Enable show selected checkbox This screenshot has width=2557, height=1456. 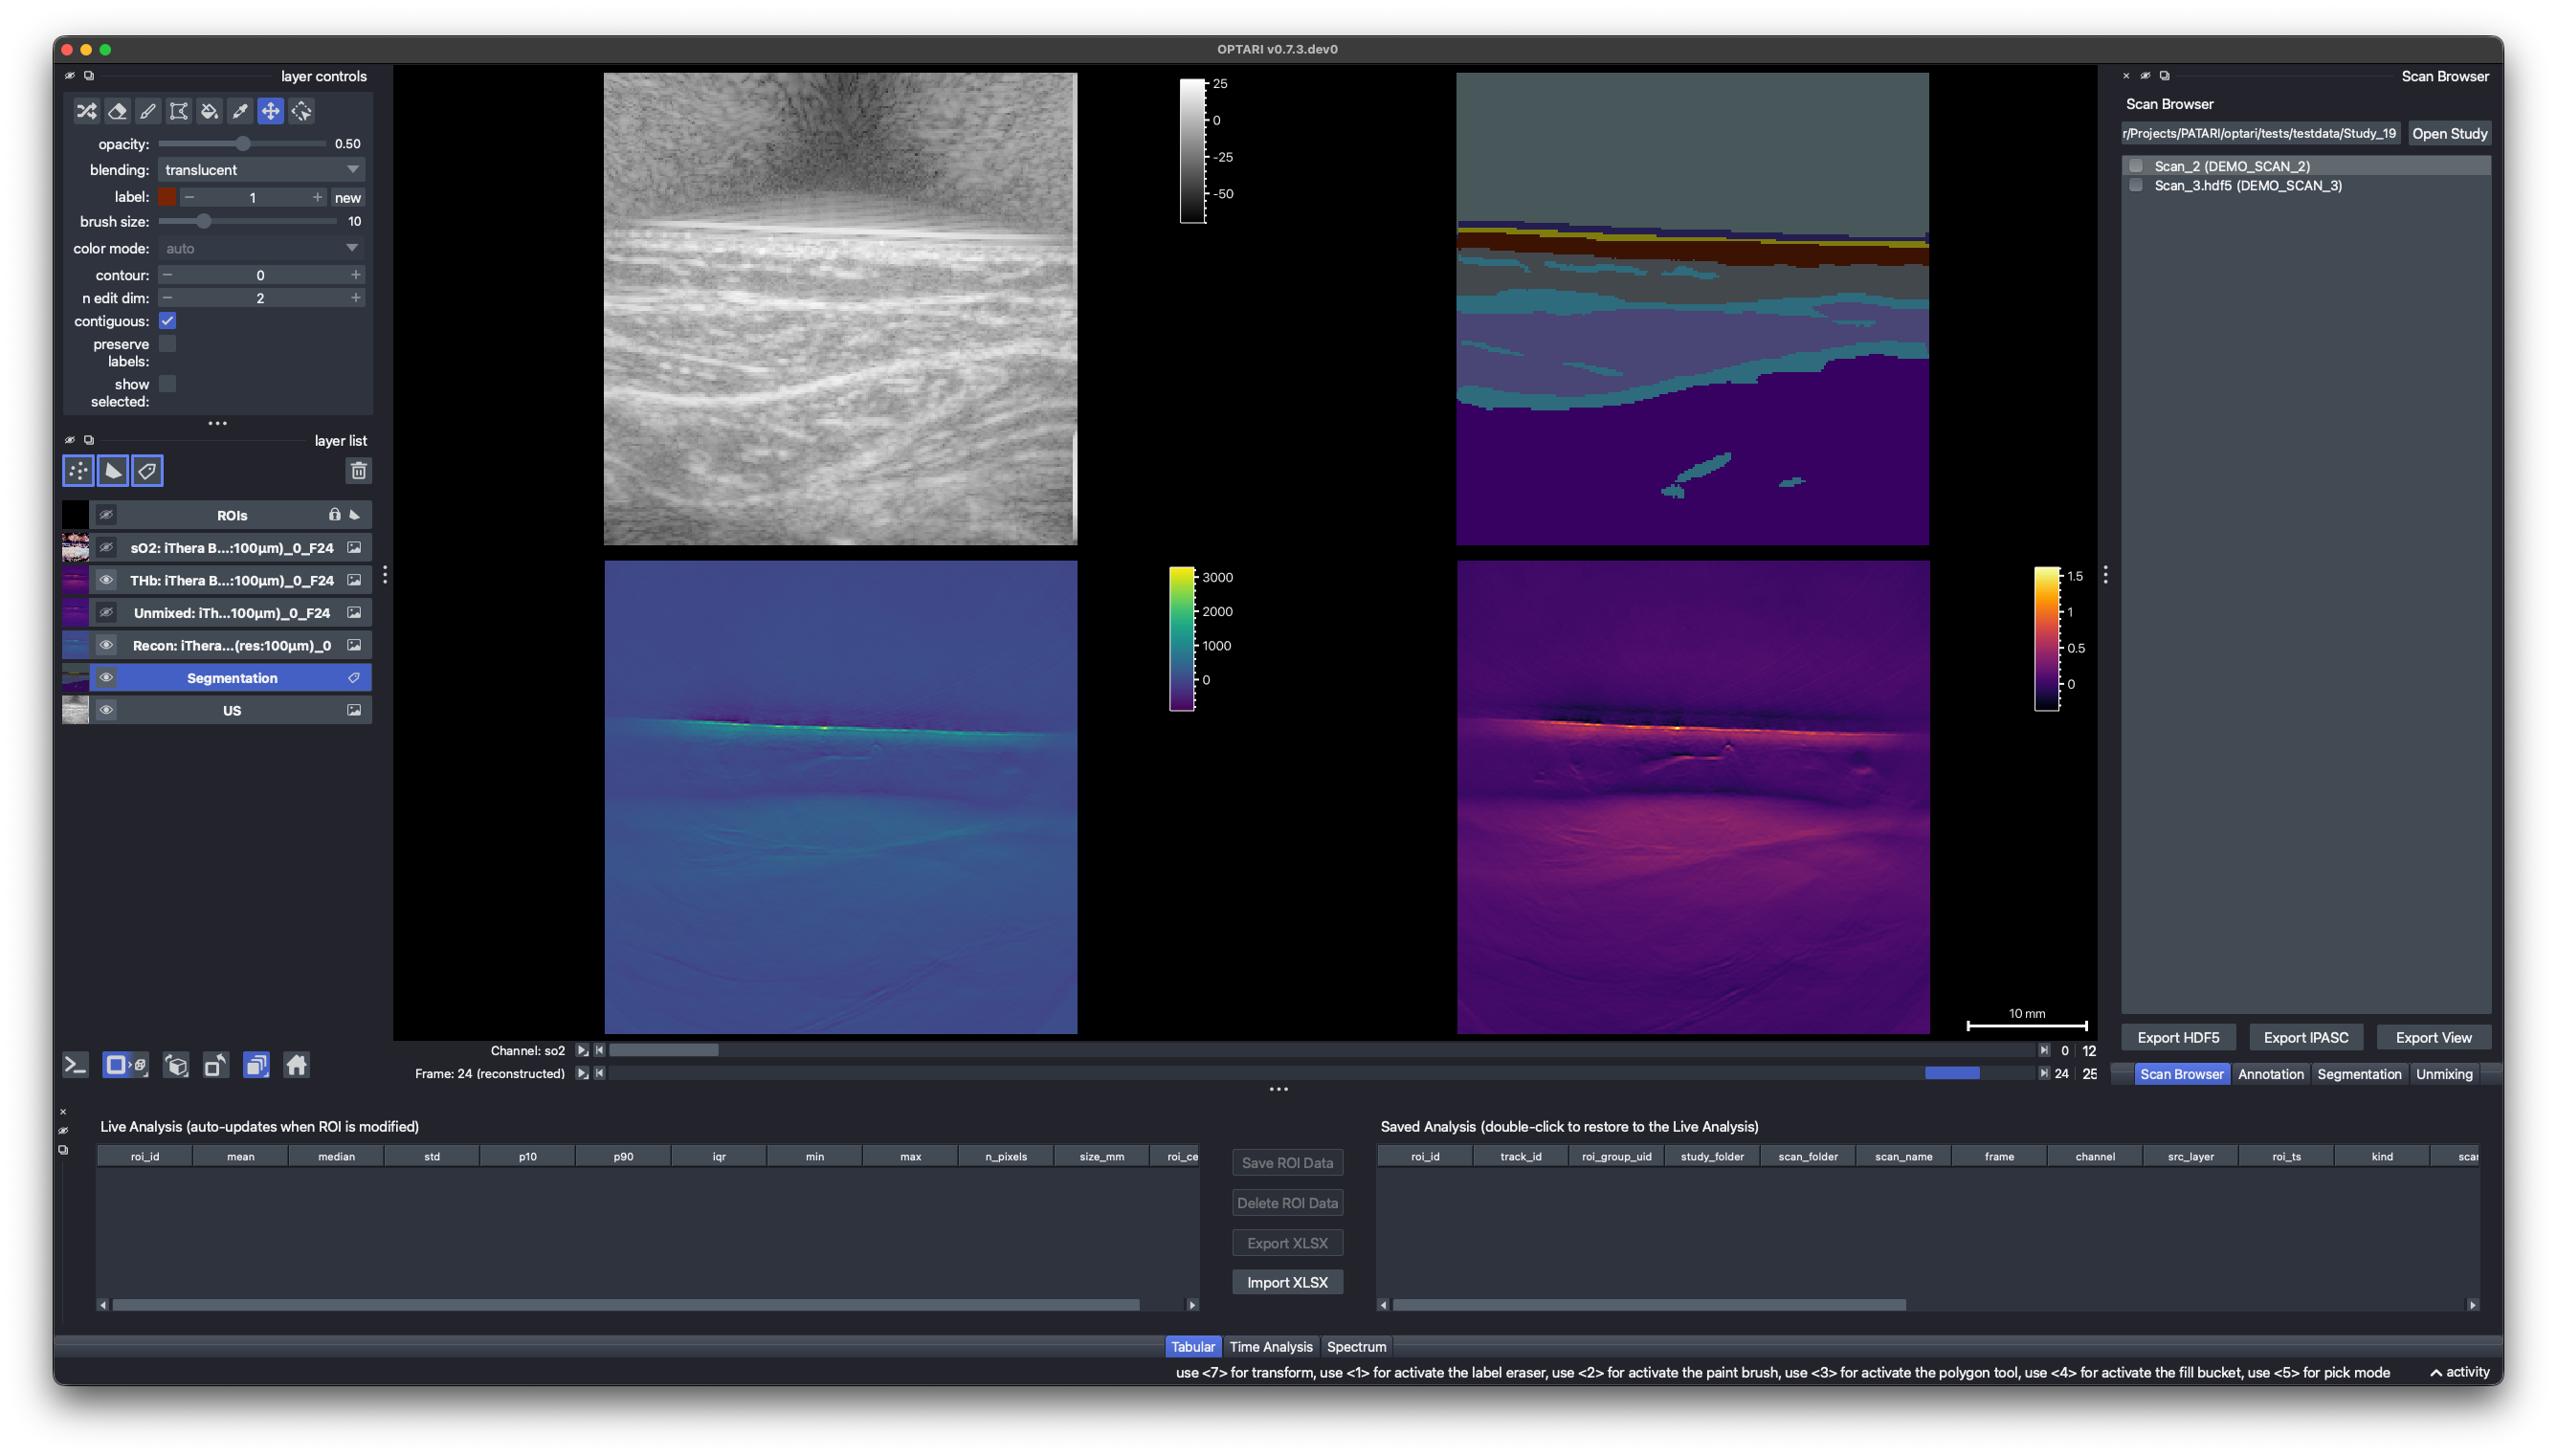coord(168,384)
